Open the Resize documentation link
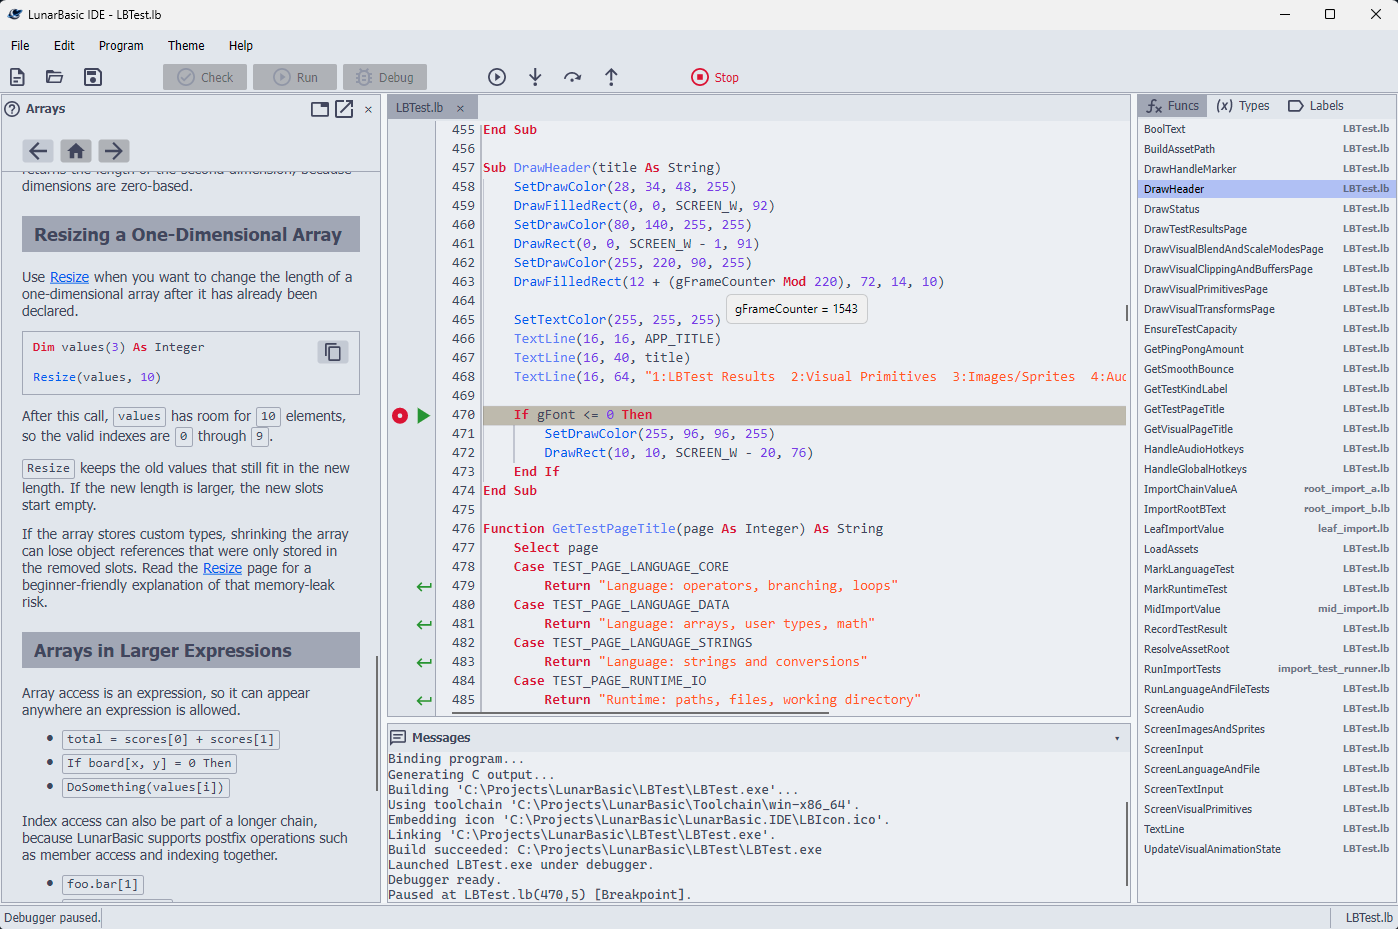The width and height of the screenshot is (1398, 929). click(69, 276)
